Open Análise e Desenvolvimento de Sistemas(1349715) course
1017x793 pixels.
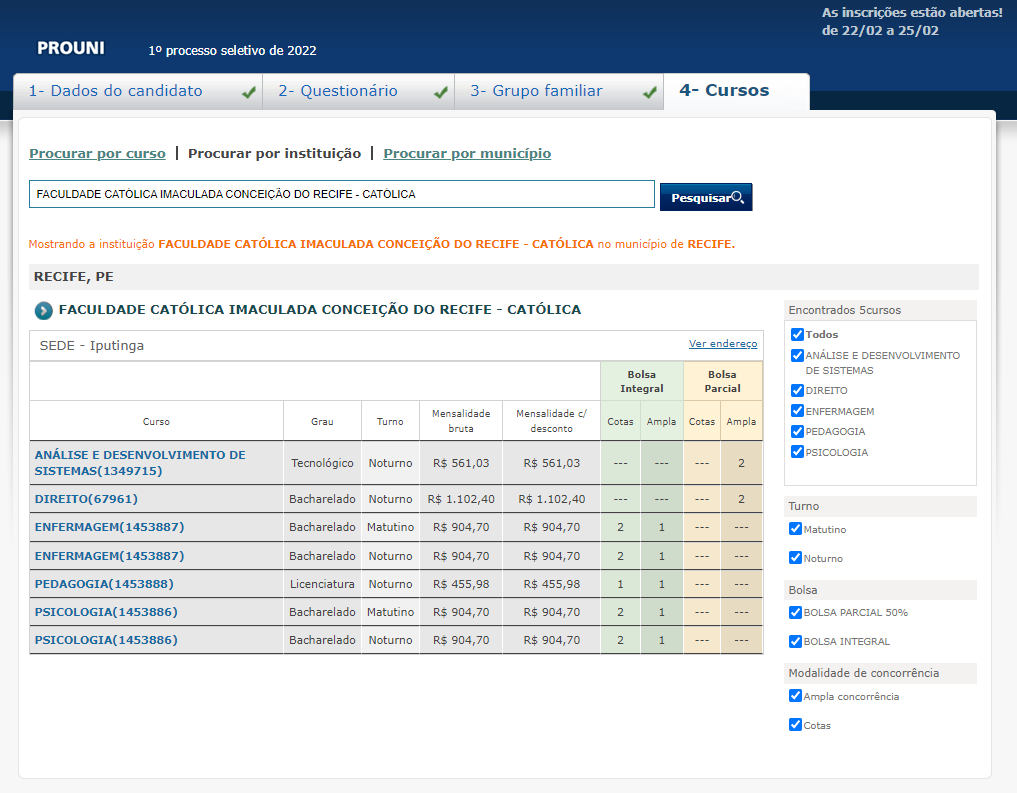pyautogui.click(x=140, y=463)
